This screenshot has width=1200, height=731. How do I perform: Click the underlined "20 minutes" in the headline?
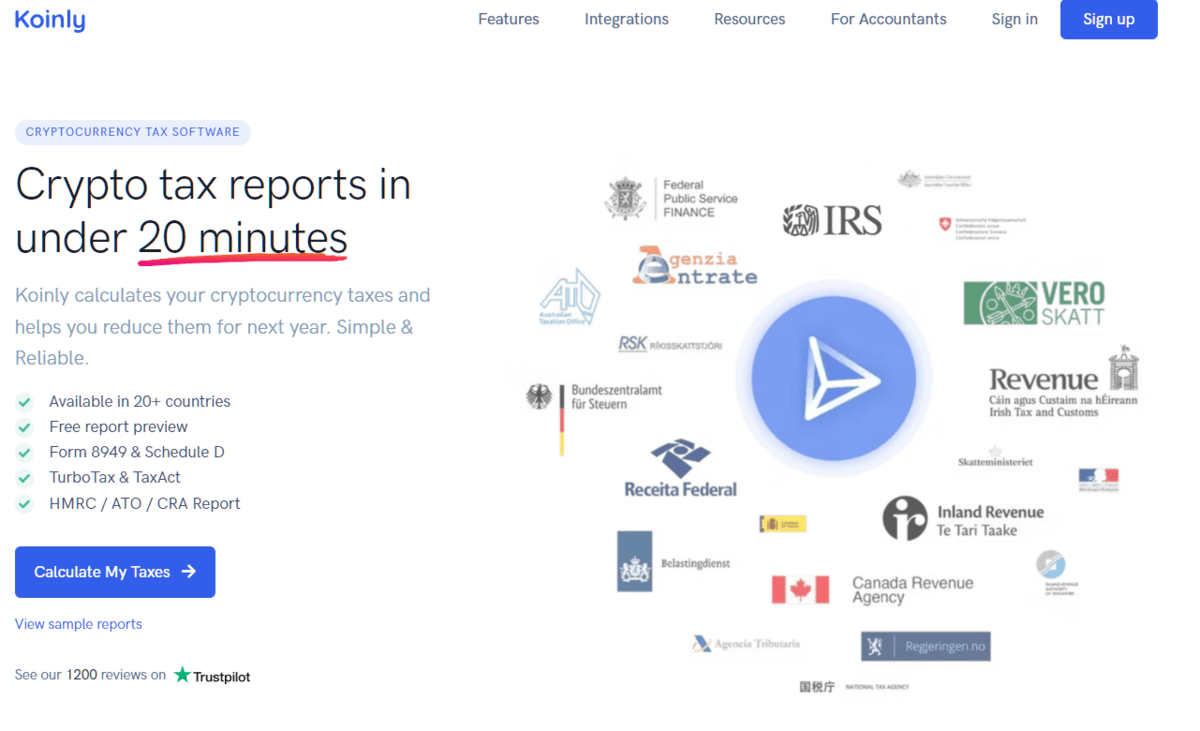(x=243, y=239)
